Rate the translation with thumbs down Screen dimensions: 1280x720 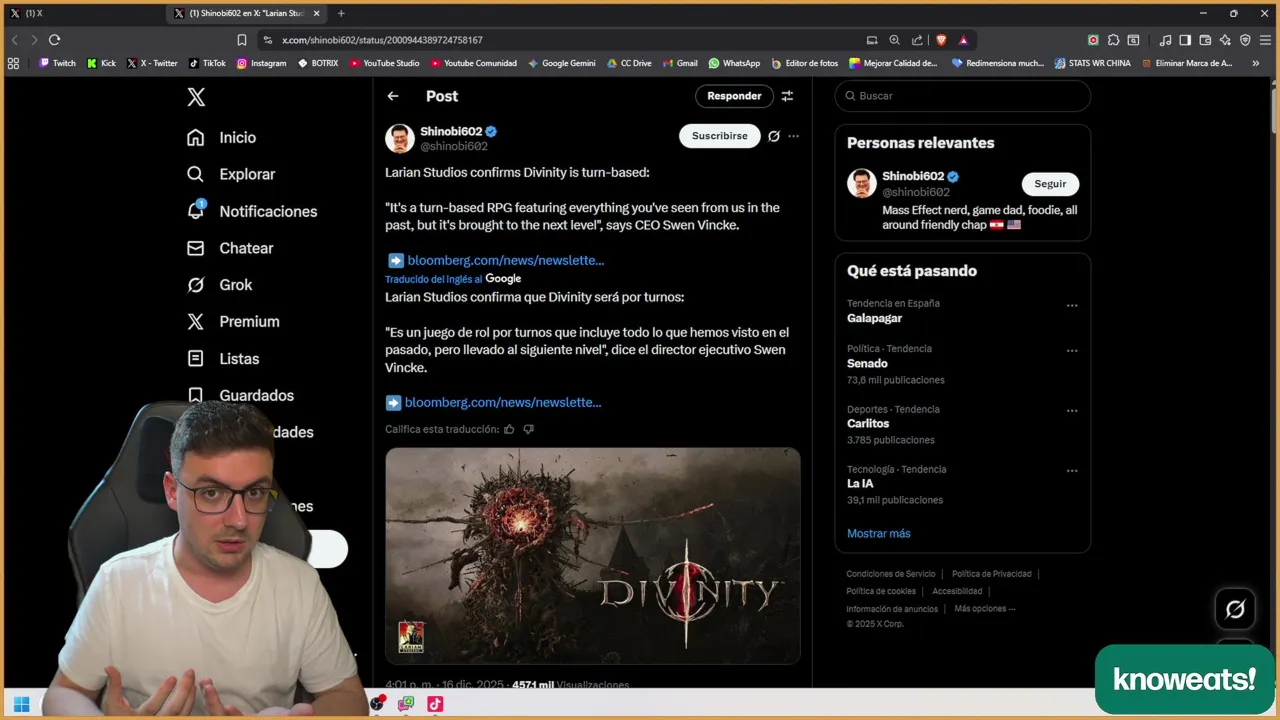[x=529, y=429]
